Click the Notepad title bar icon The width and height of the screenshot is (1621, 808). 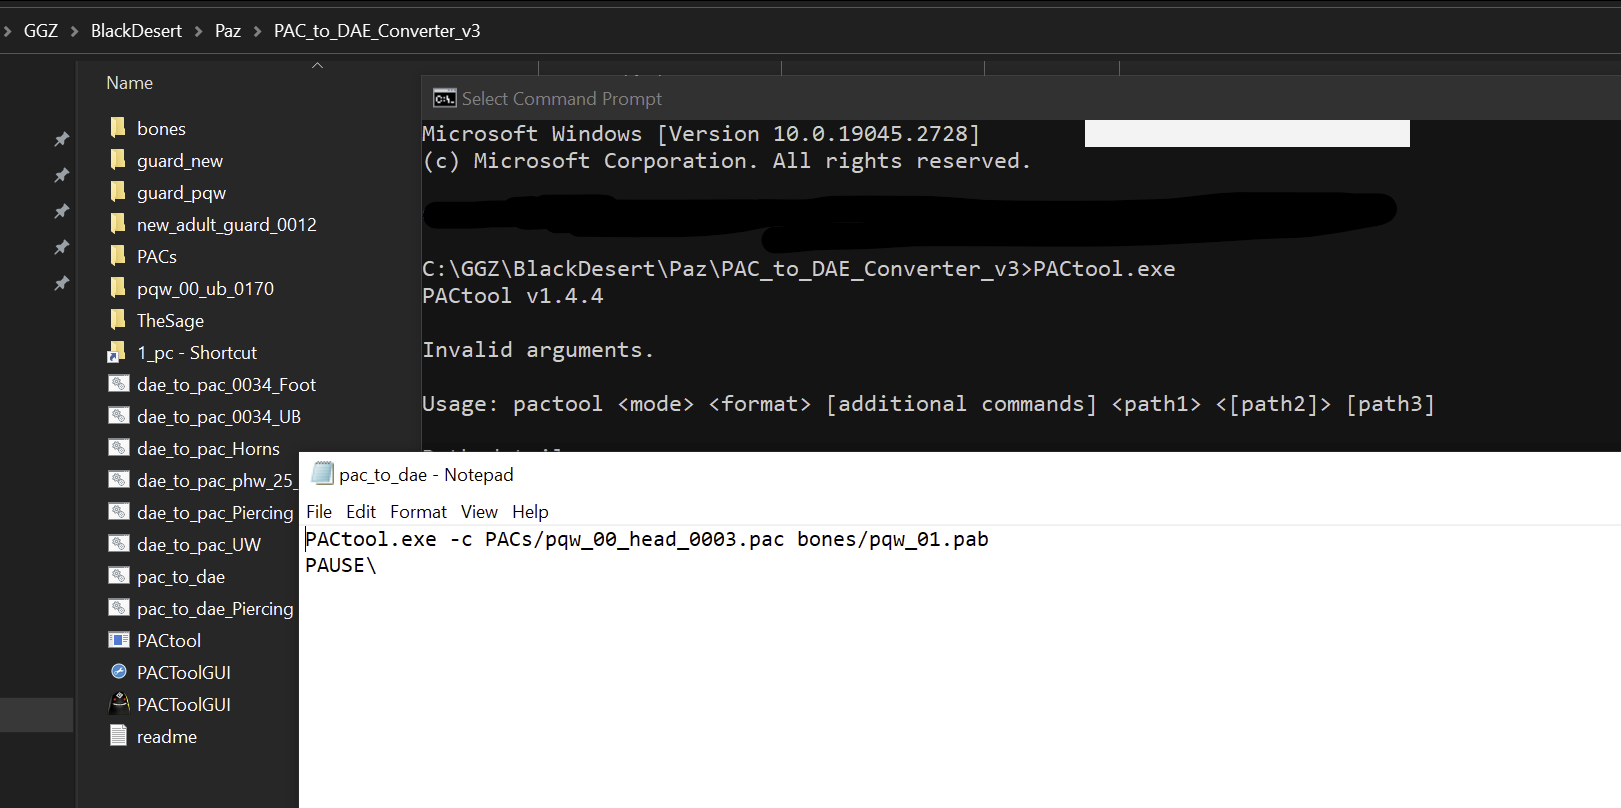tap(322, 474)
